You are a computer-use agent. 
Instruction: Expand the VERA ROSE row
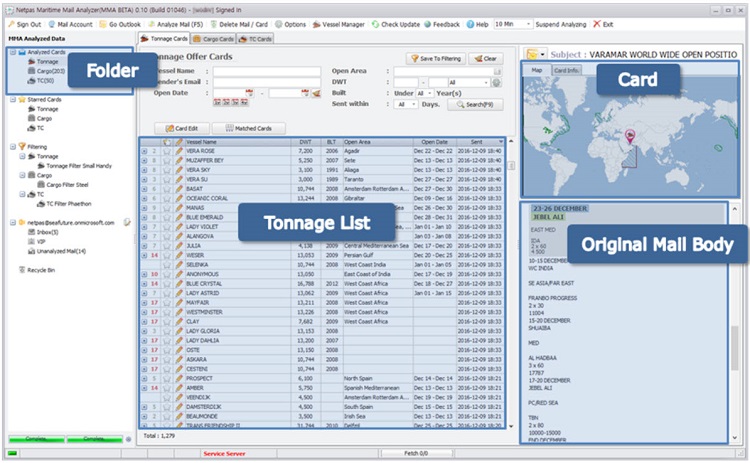(144, 152)
